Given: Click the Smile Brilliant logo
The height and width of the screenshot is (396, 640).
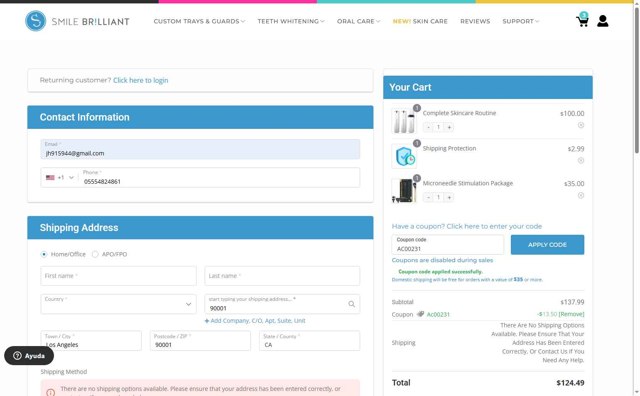Looking at the screenshot, I should pyautogui.click(x=77, y=21).
